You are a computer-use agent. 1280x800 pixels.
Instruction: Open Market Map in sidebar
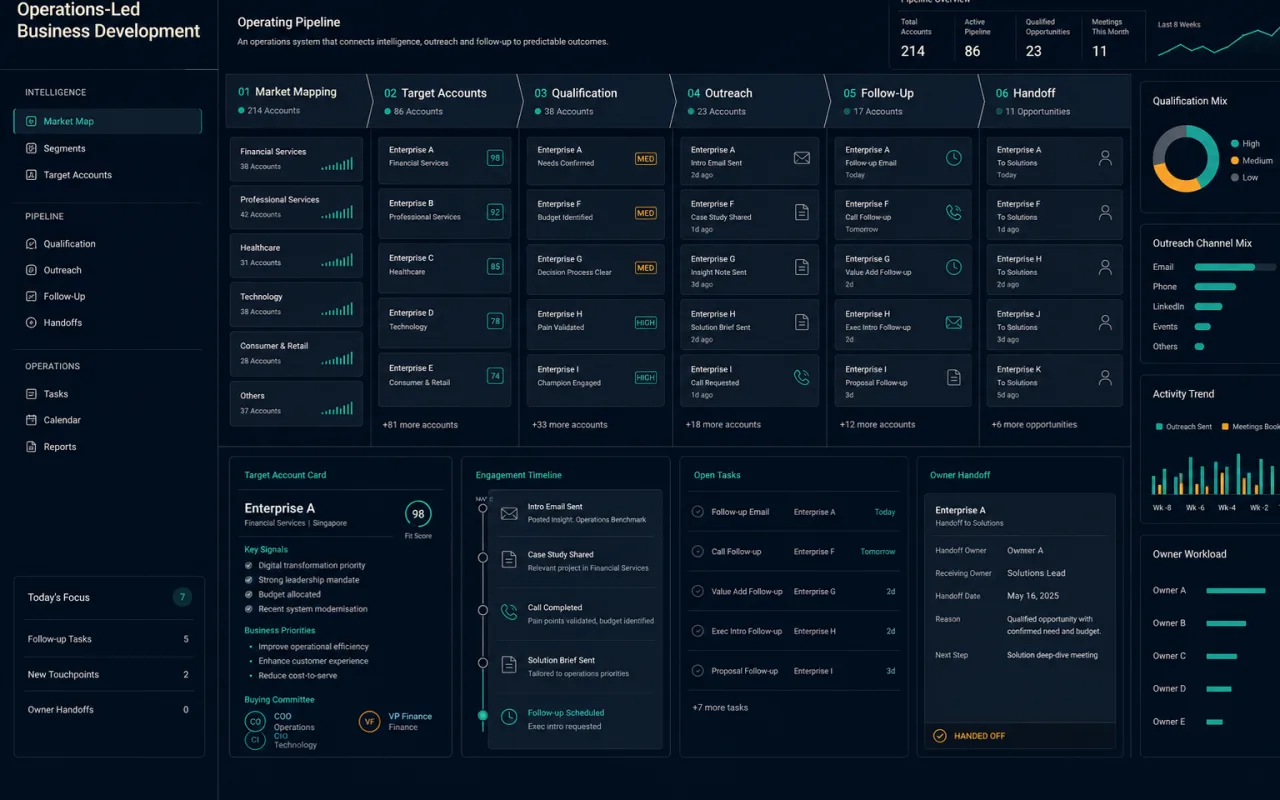click(x=107, y=121)
